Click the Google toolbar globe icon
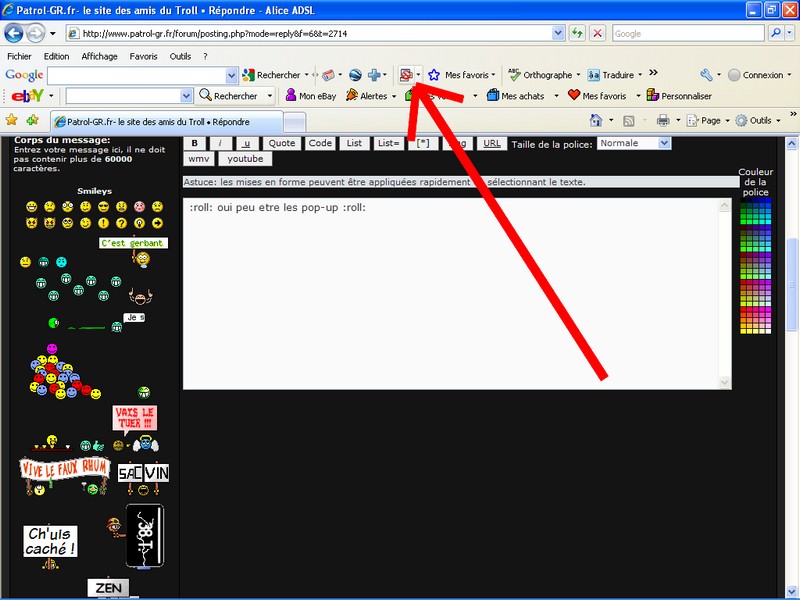 (x=355, y=75)
